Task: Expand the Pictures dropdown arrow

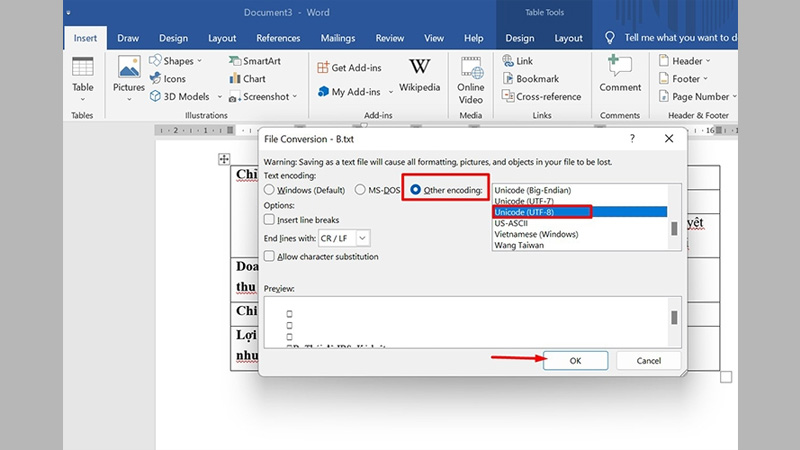Action: (129, 99)
